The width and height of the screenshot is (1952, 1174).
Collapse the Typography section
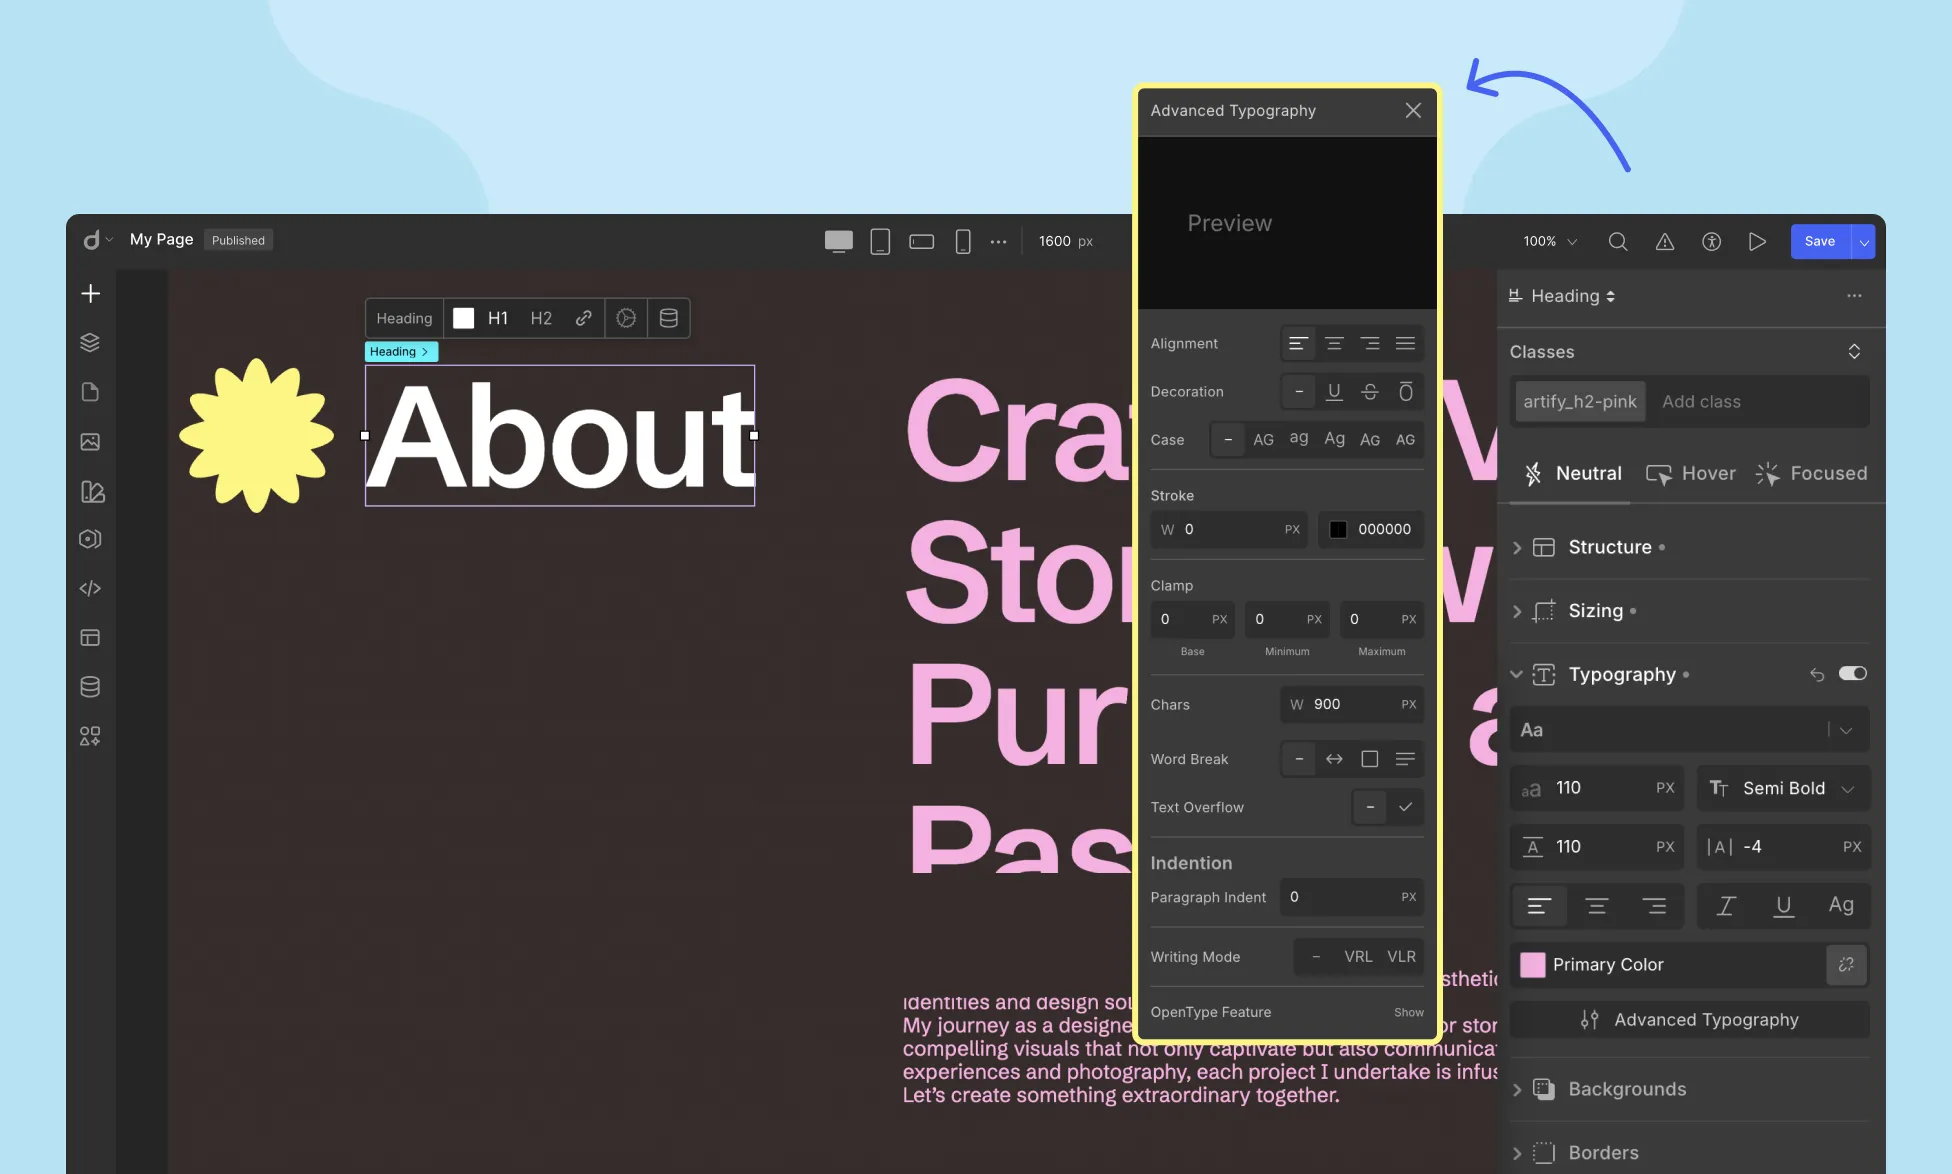1516,674
